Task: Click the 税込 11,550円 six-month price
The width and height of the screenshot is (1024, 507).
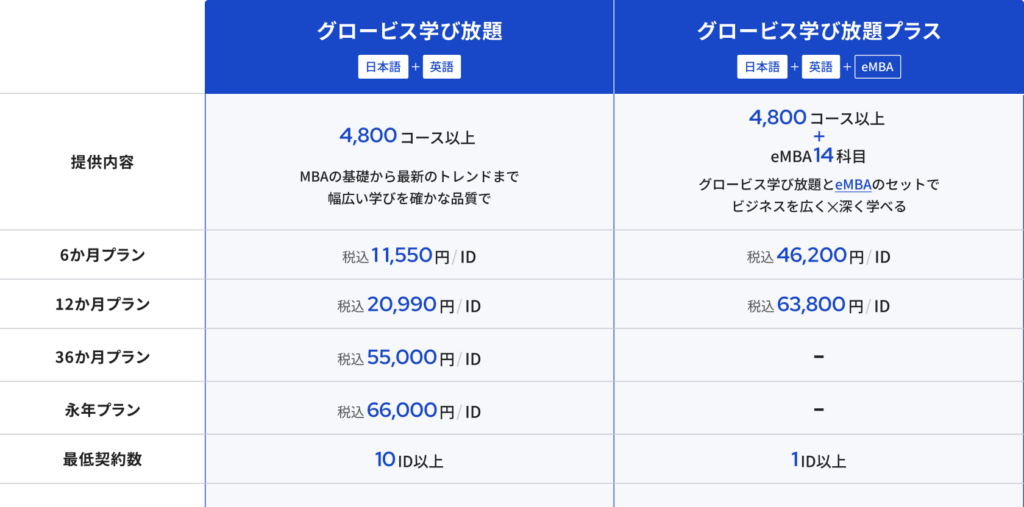Action: [409, 256]
